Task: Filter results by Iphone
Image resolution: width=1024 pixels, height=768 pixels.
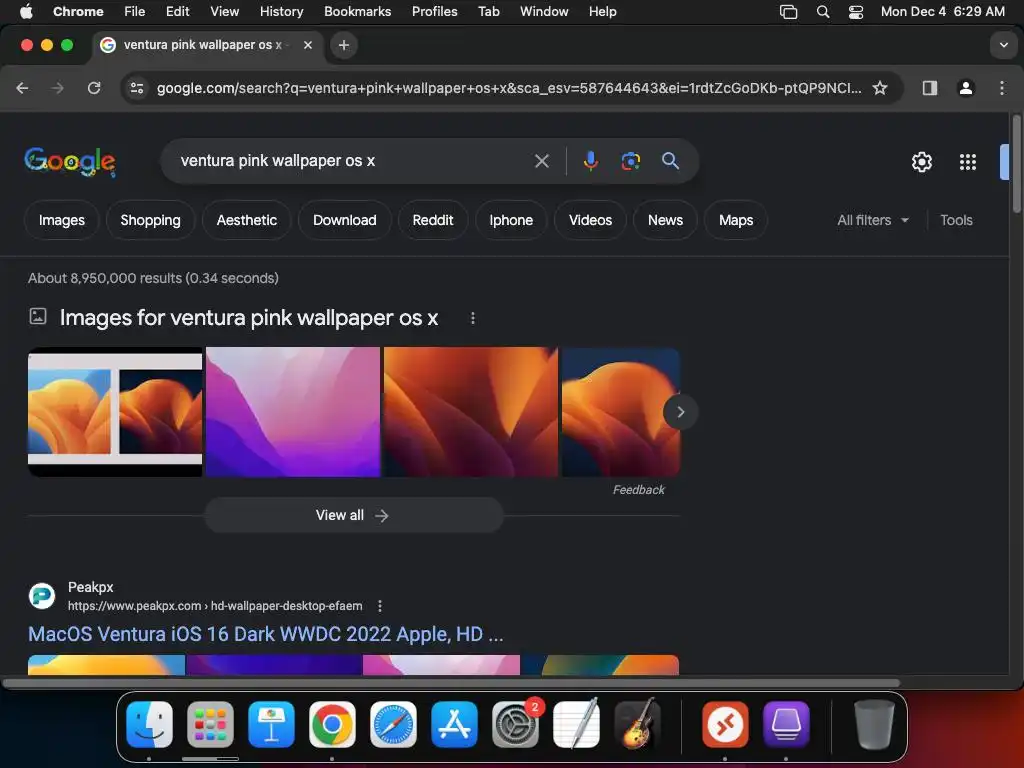Action: pyautogui.click(x=511, y=220)
